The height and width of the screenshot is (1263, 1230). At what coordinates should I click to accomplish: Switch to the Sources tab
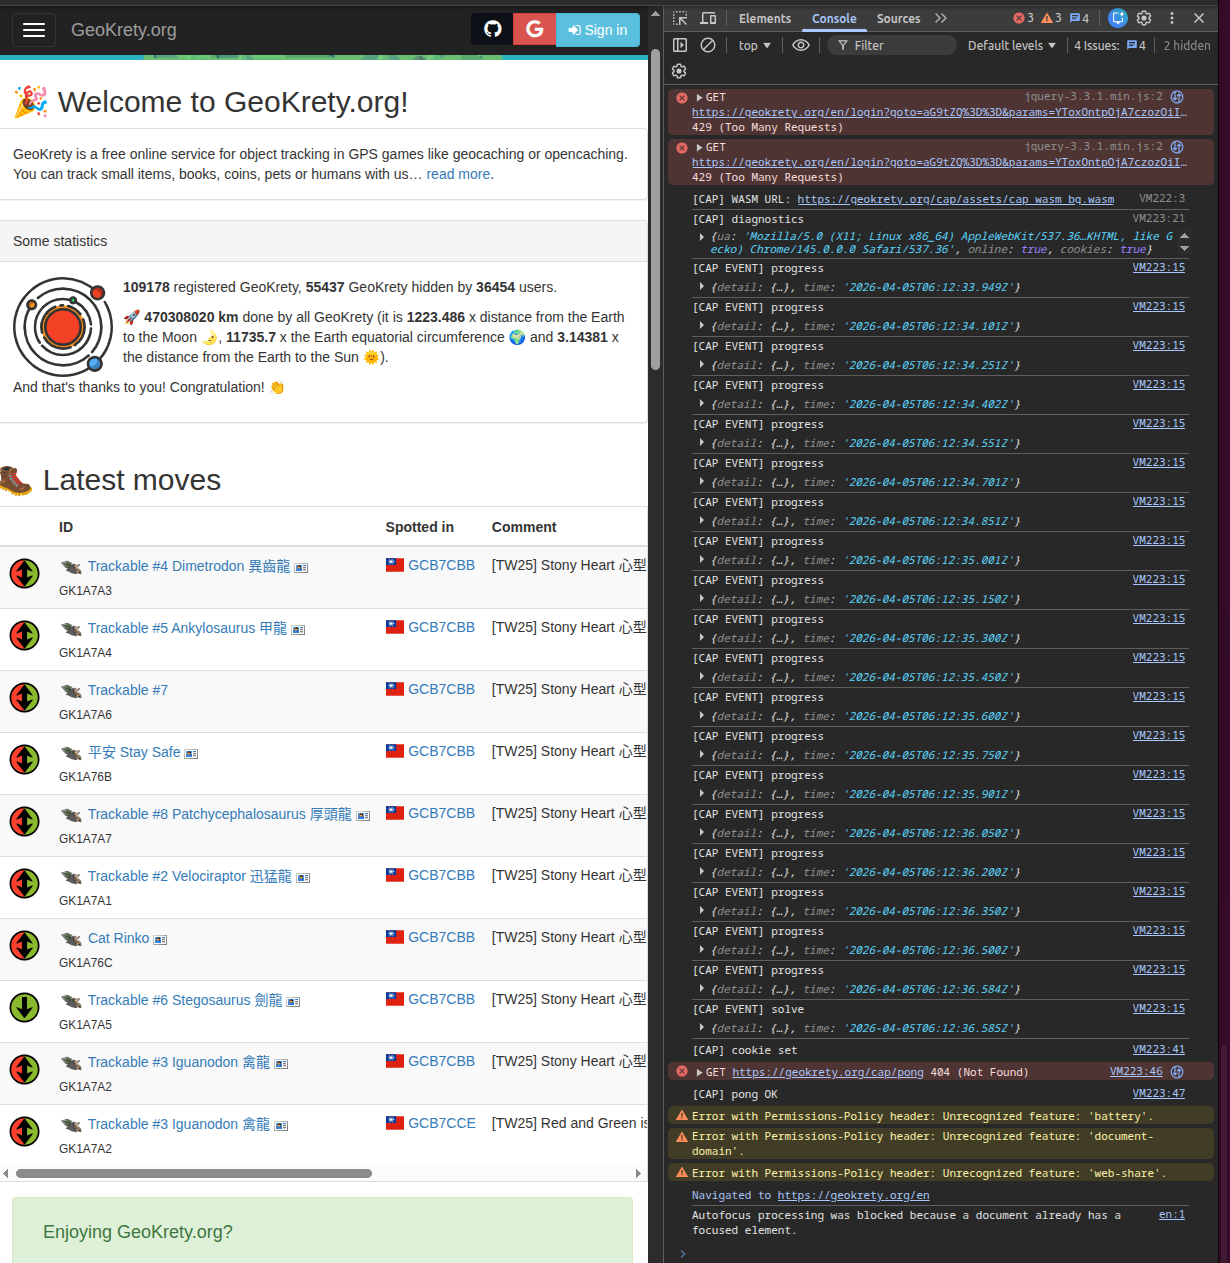click(x=898, y=18)
